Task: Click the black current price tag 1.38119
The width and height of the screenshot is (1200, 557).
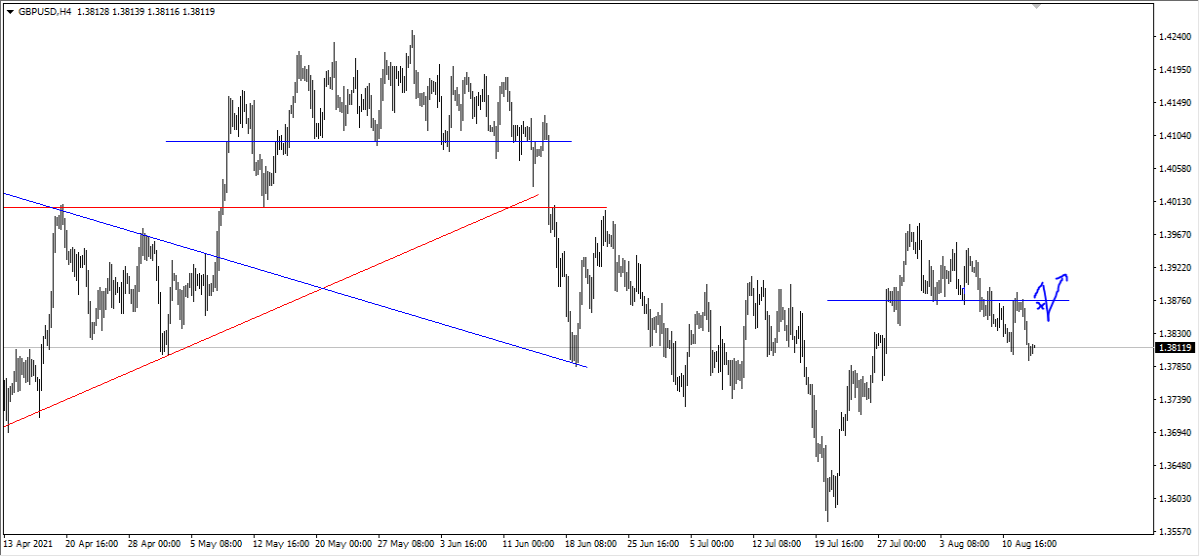Action: [x=1174, y=348]
